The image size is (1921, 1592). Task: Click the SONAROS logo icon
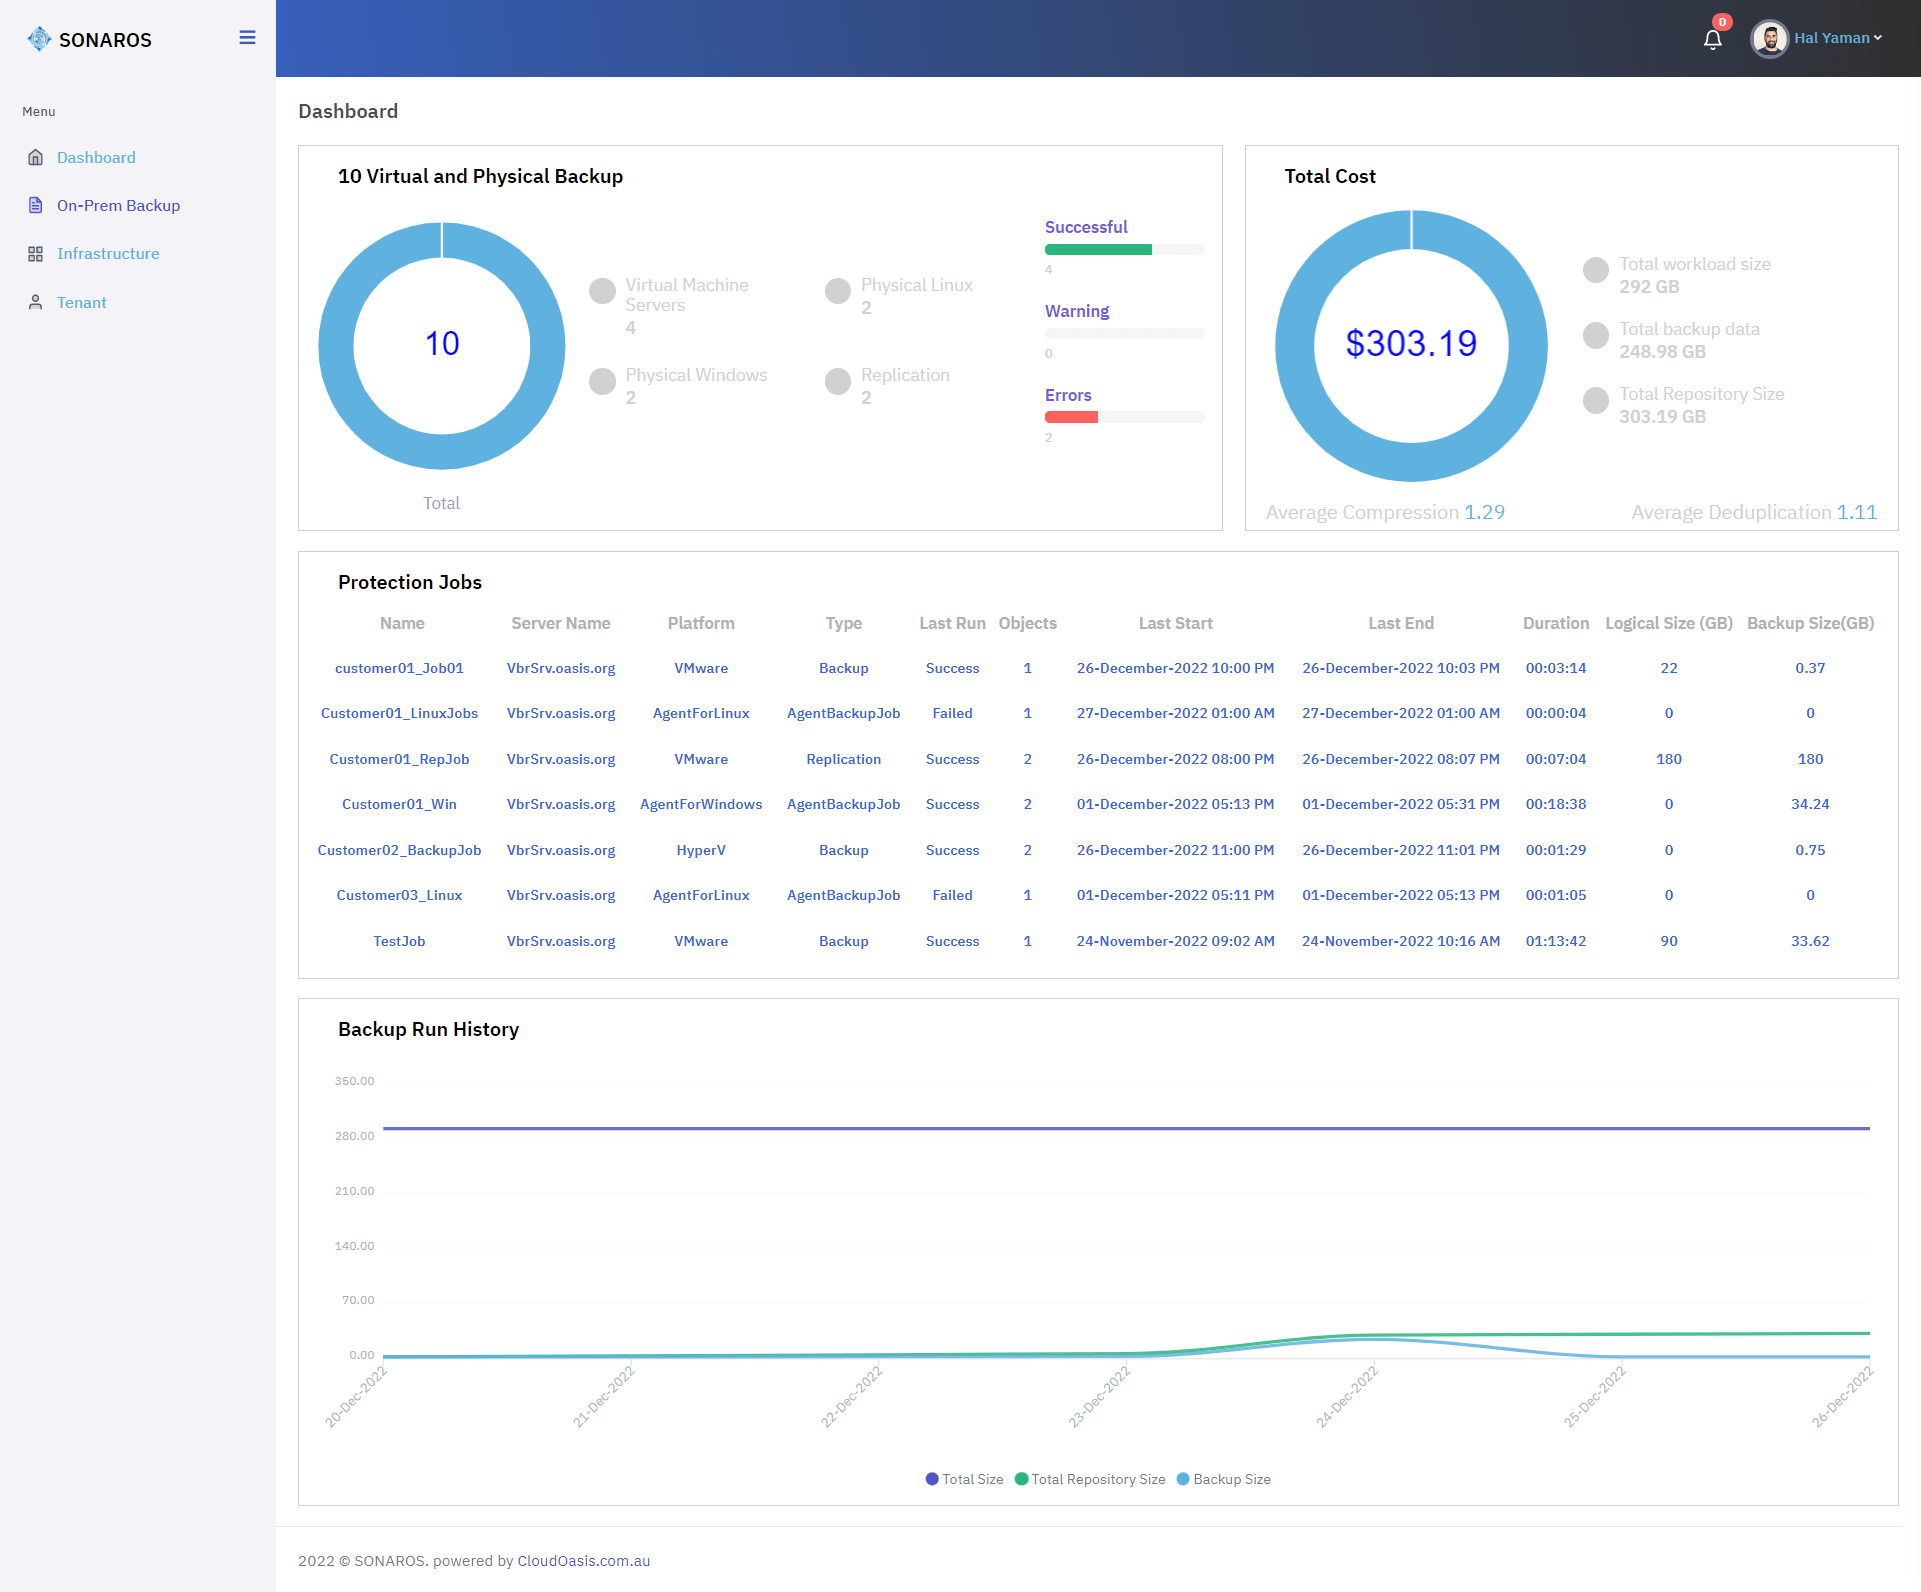[x=39, y=39]
